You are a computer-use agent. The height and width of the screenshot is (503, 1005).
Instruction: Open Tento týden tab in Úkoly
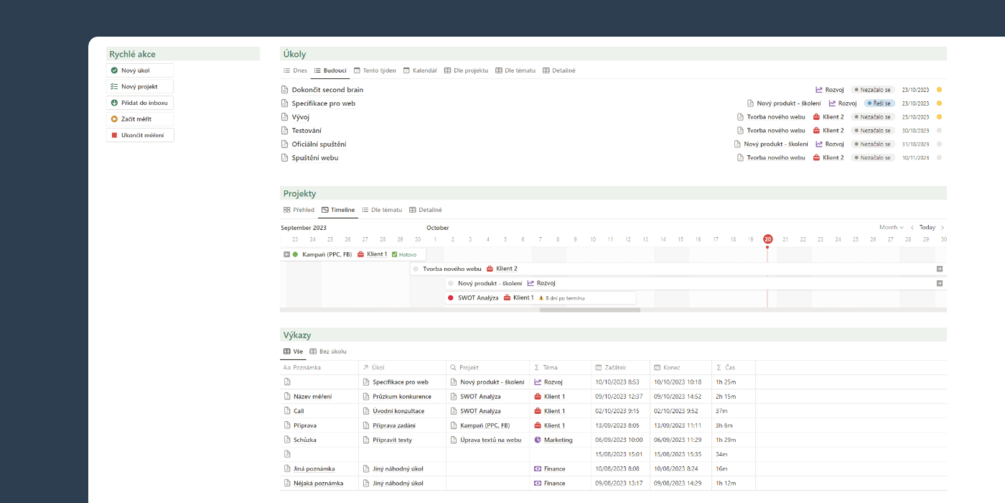(375, 70)
